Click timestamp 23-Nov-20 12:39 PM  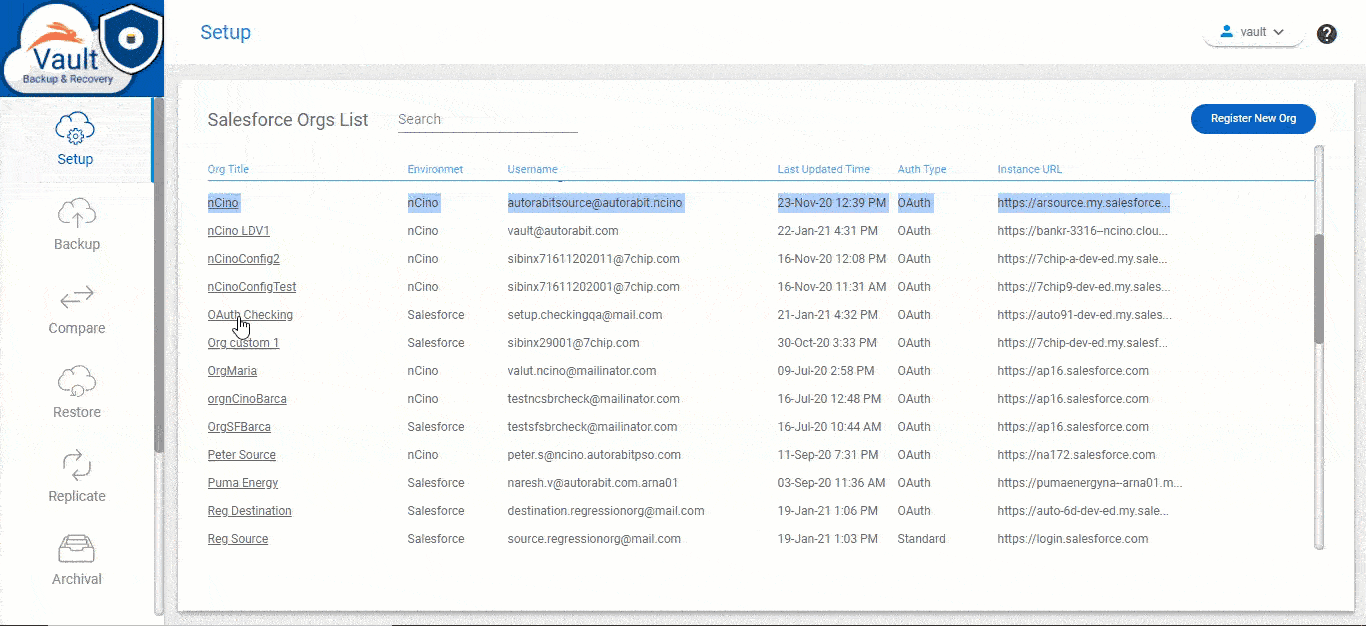tap(832, 203)
